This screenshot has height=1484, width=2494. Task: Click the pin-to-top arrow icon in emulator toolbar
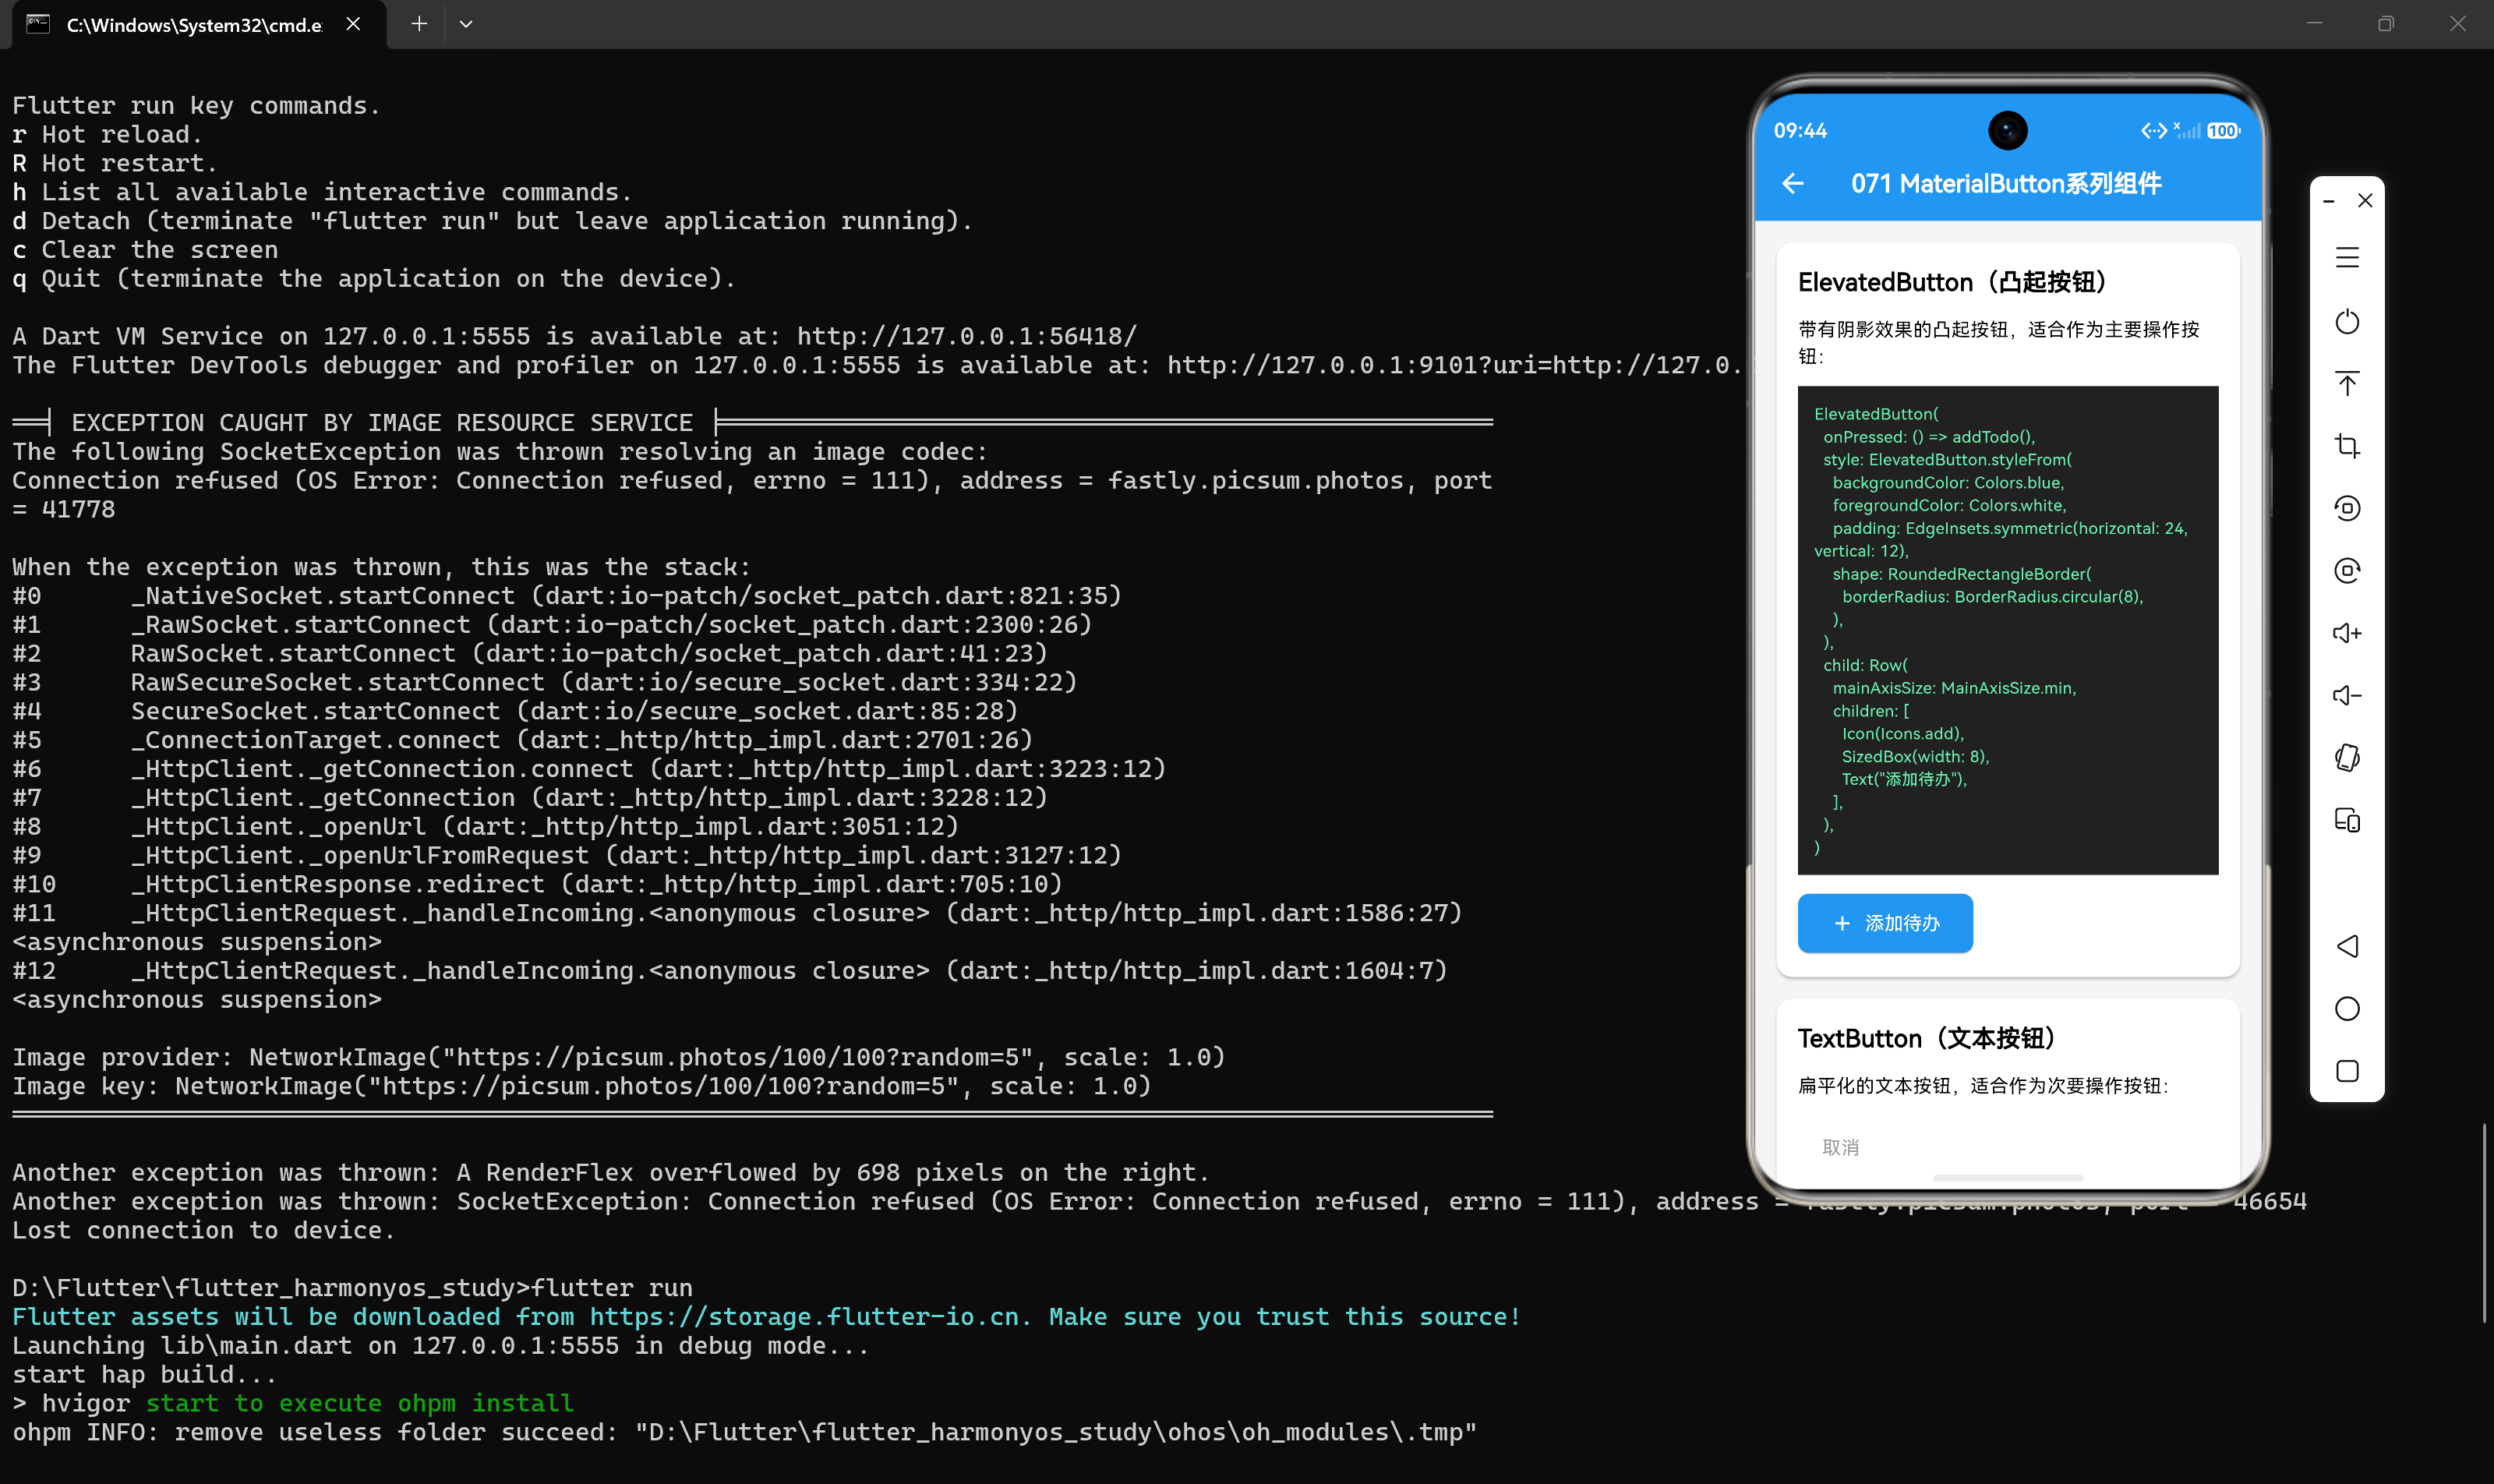[x=2347, y=384]
